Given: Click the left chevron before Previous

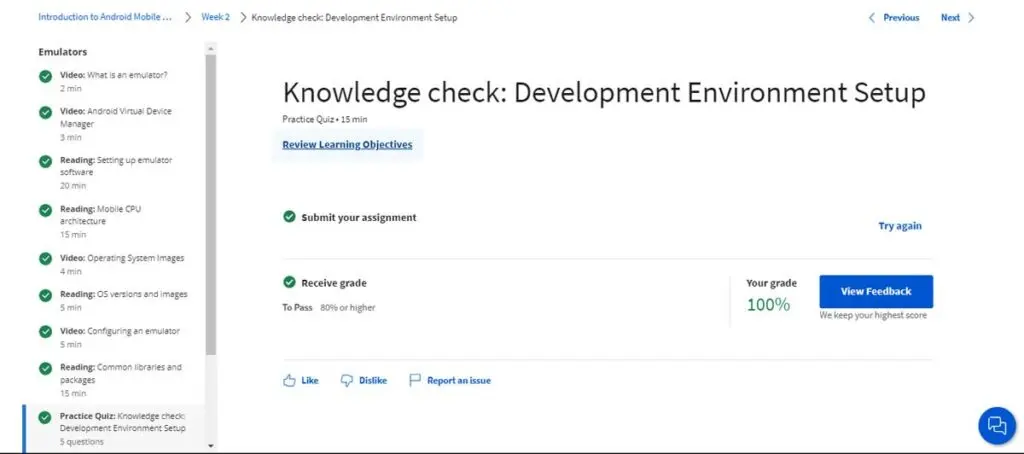Looking at the screenshot, I should tap(871, 18).
